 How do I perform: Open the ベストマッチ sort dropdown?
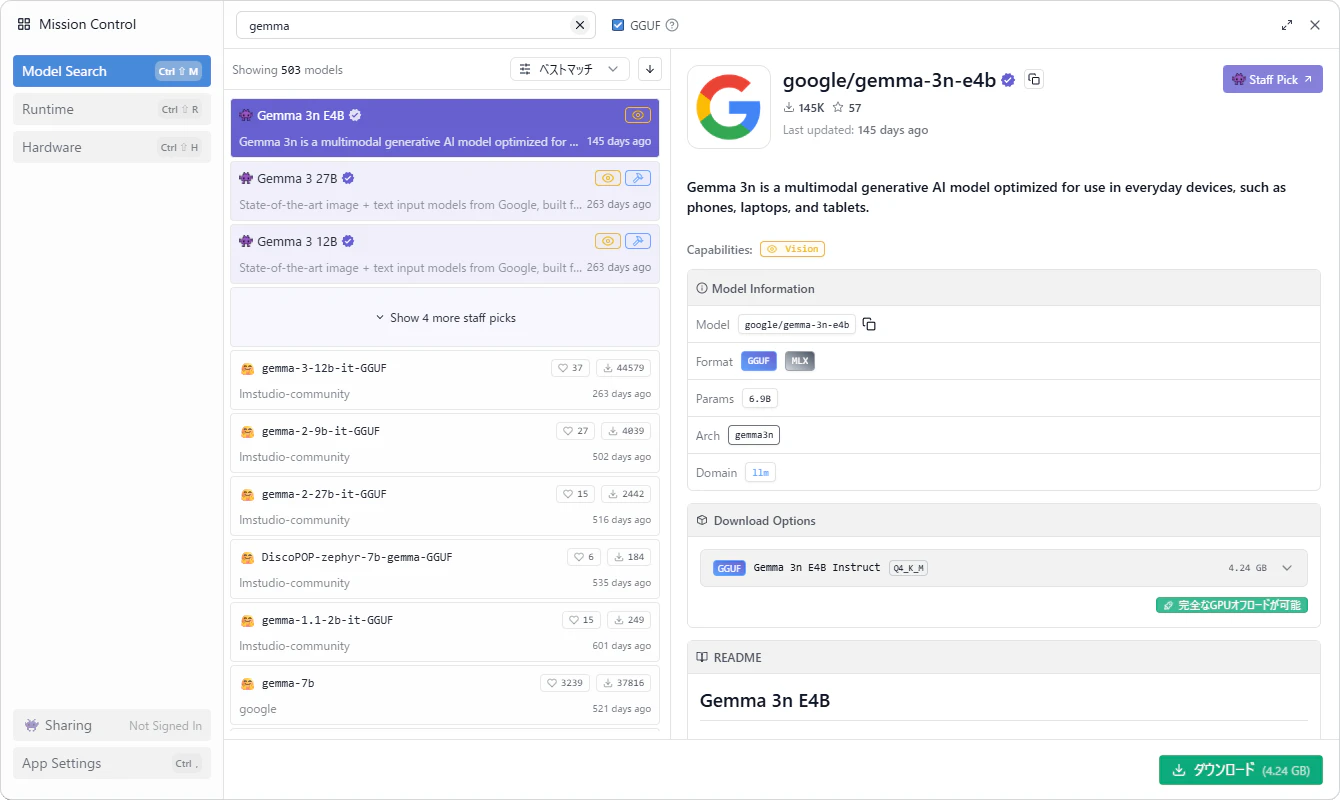pos(569,69)
